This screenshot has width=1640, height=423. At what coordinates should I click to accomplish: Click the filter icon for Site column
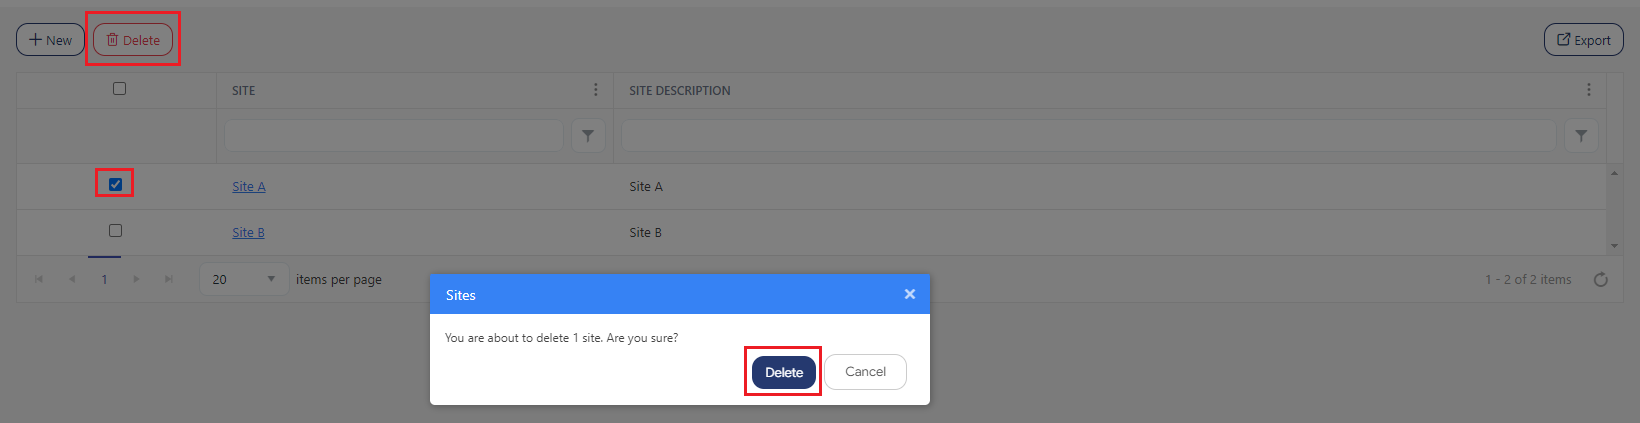click(588, 136)
